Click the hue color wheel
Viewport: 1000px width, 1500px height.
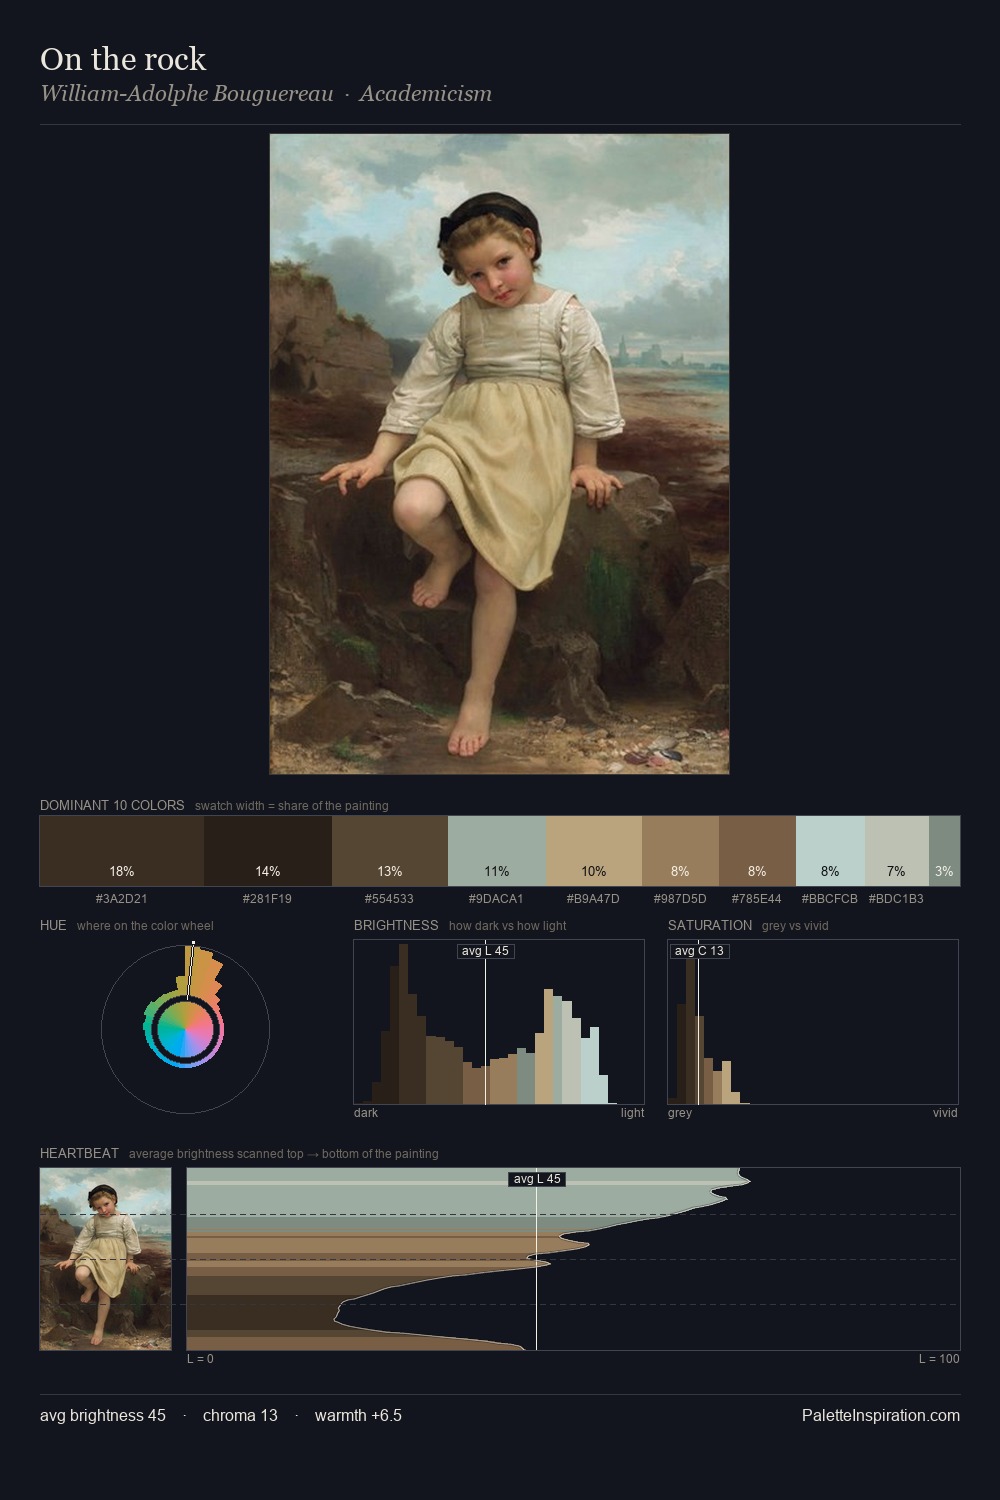185,1029
